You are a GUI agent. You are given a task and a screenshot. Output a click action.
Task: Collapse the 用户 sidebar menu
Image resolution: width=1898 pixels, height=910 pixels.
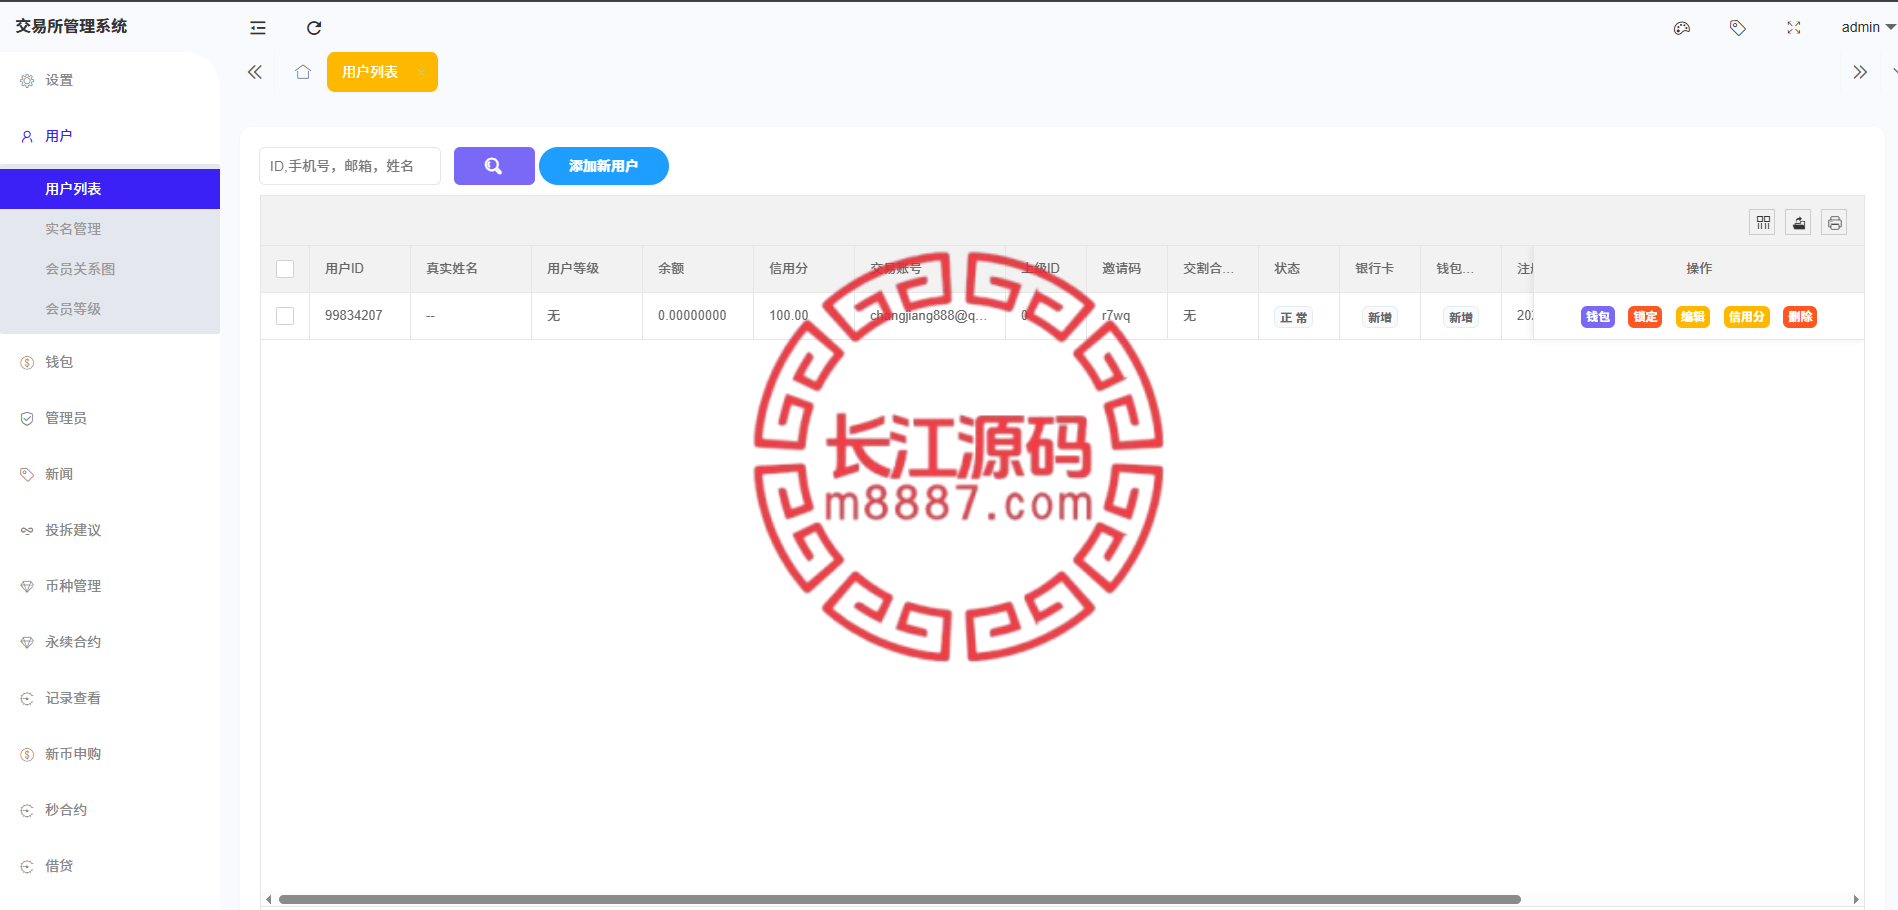110,136
